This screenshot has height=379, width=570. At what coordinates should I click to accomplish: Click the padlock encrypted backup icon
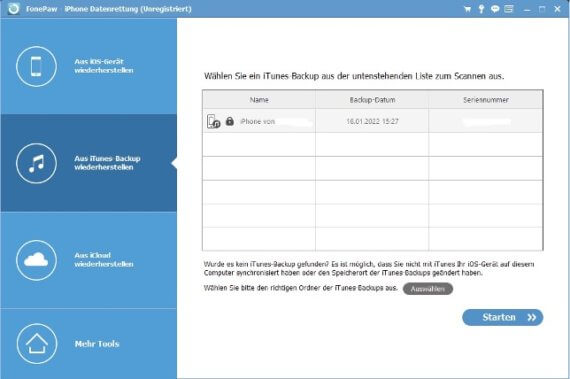pos(229,121)
